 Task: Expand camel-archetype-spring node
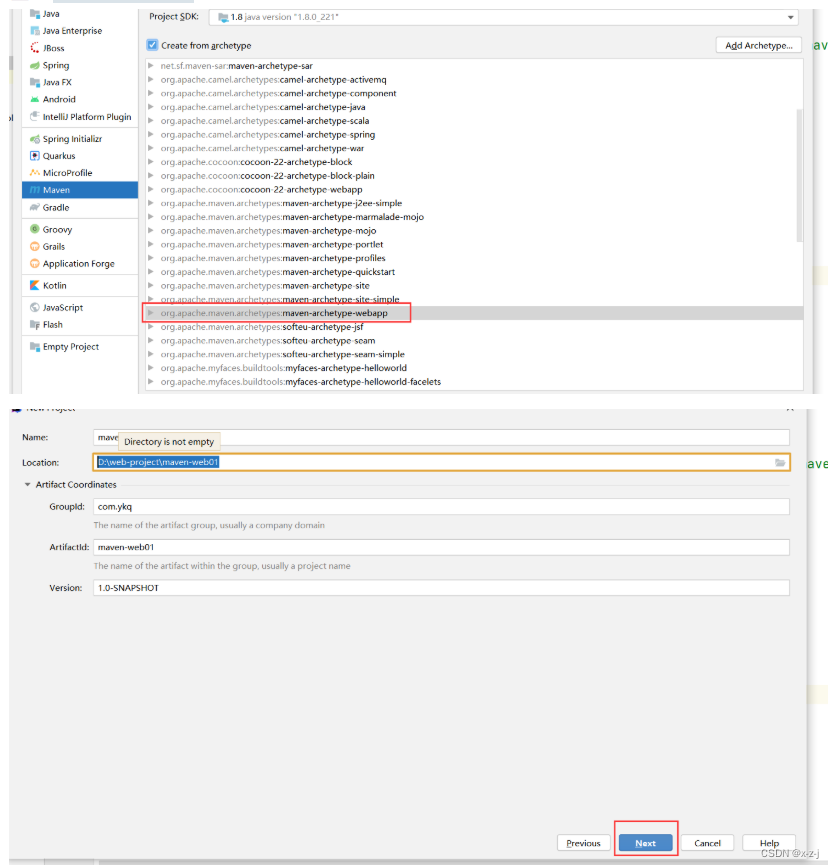point(151,135)
